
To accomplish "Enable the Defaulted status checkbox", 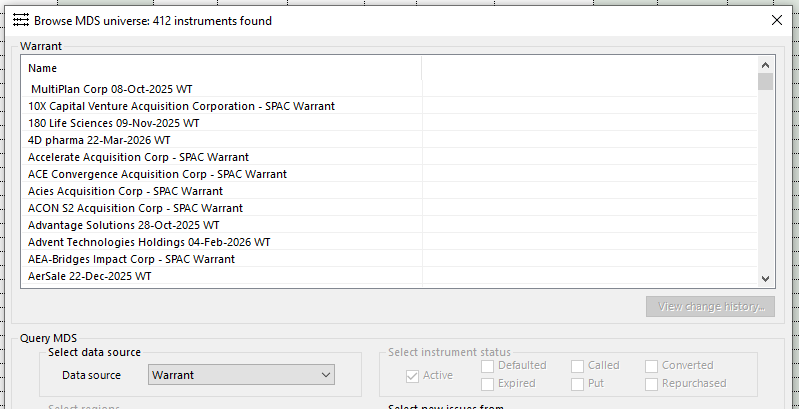I will (x=488, y=366).
